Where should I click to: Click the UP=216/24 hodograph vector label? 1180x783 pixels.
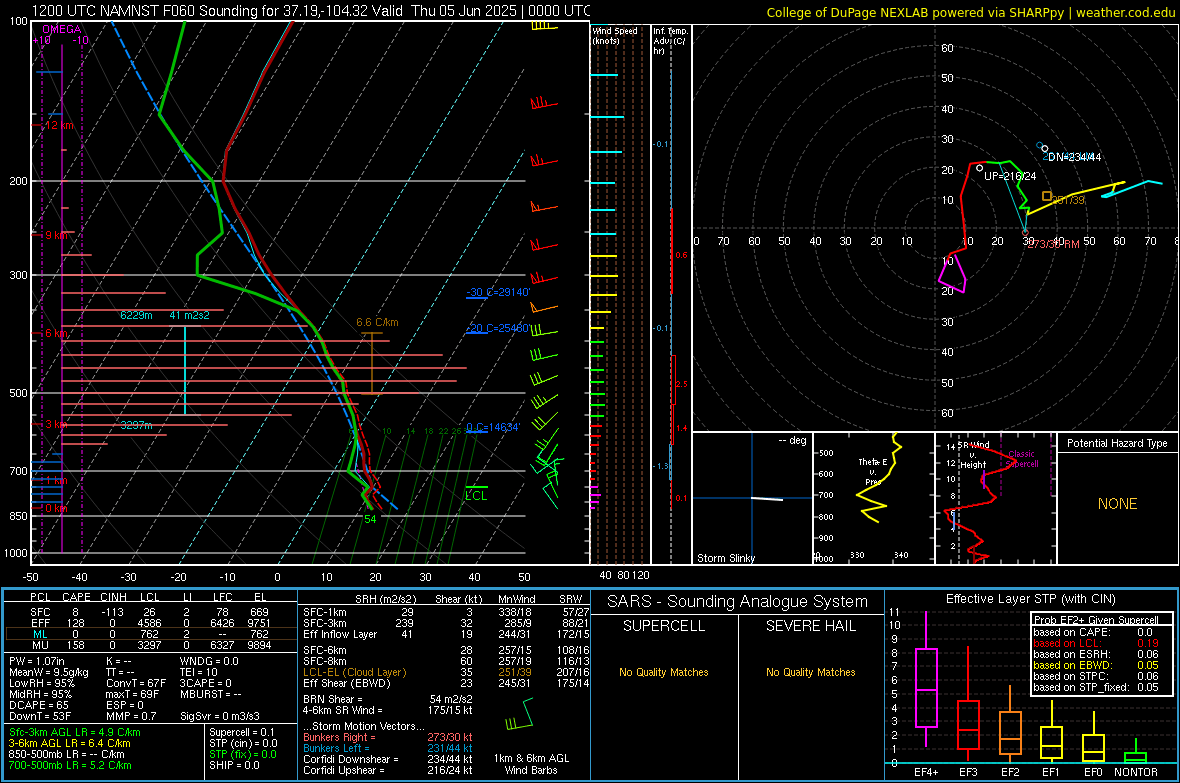tap(1010, 176)
